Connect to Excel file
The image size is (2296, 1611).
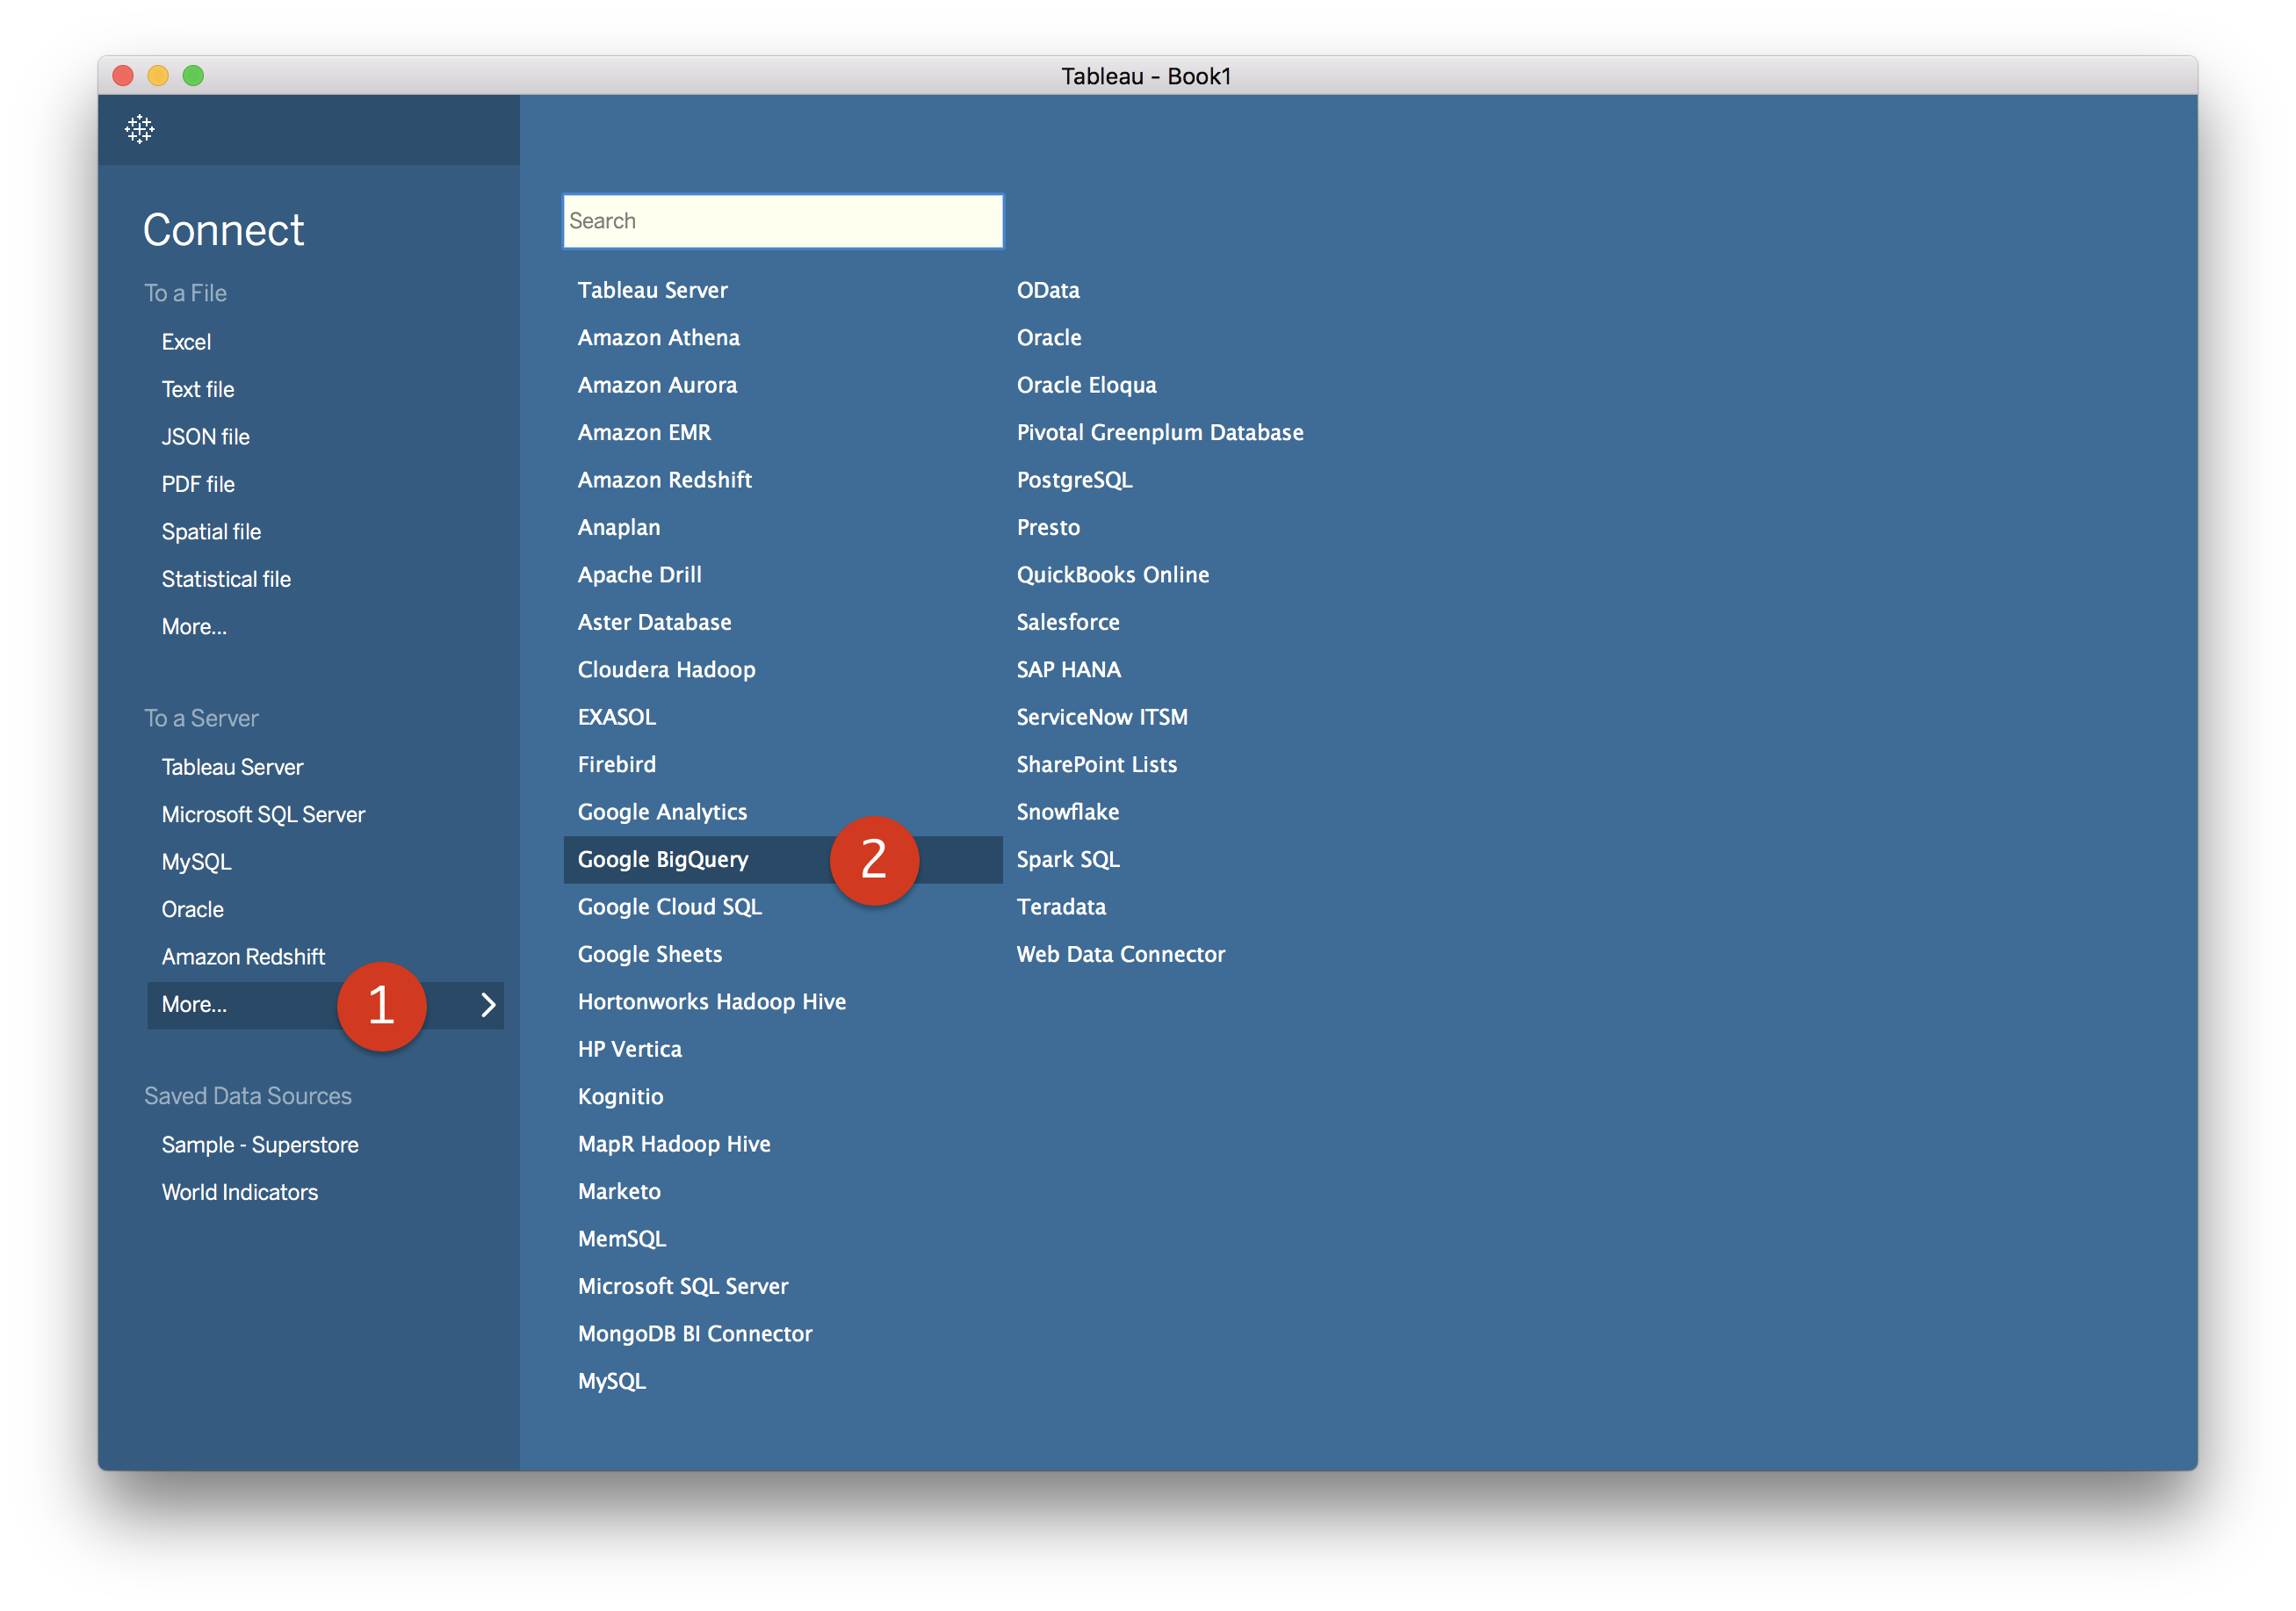[x=186, y=342]
